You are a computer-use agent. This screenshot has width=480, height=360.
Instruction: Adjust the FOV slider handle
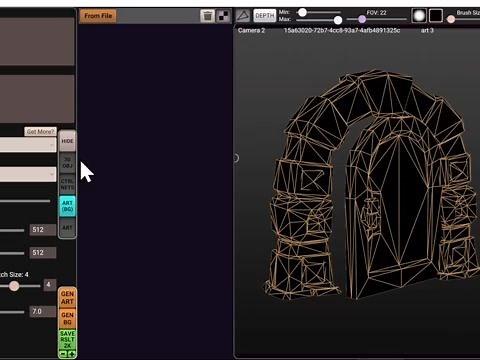point(362,19)
